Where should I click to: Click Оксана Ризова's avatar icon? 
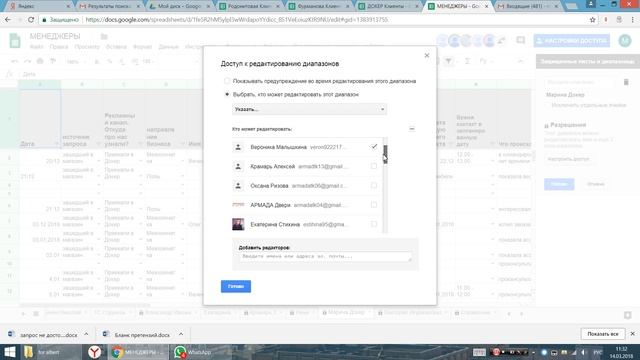coord(238,186)
